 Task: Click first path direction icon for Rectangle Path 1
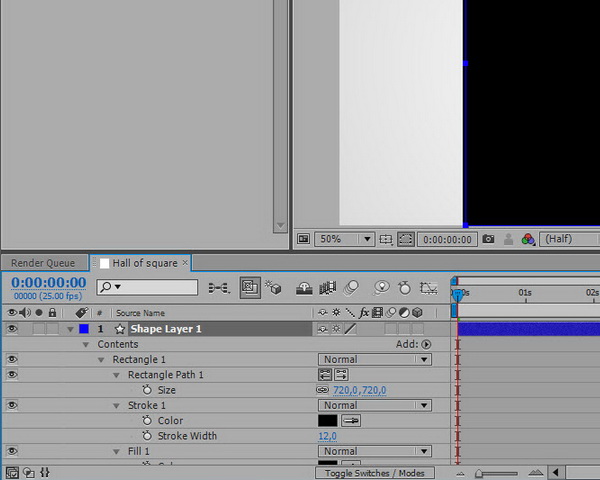(x=325, y=375)
